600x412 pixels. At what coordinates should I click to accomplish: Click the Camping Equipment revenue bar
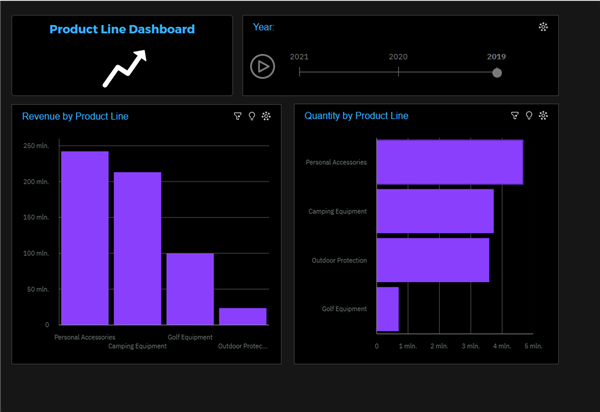click(137, 248)
